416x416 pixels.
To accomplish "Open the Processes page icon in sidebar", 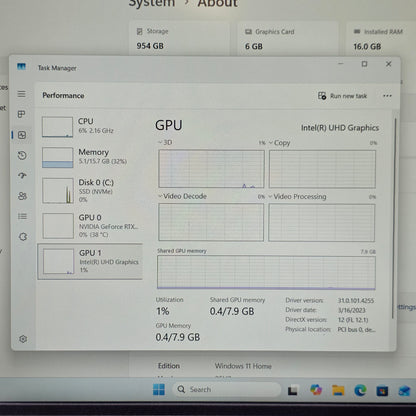I will tap(22, 114).
